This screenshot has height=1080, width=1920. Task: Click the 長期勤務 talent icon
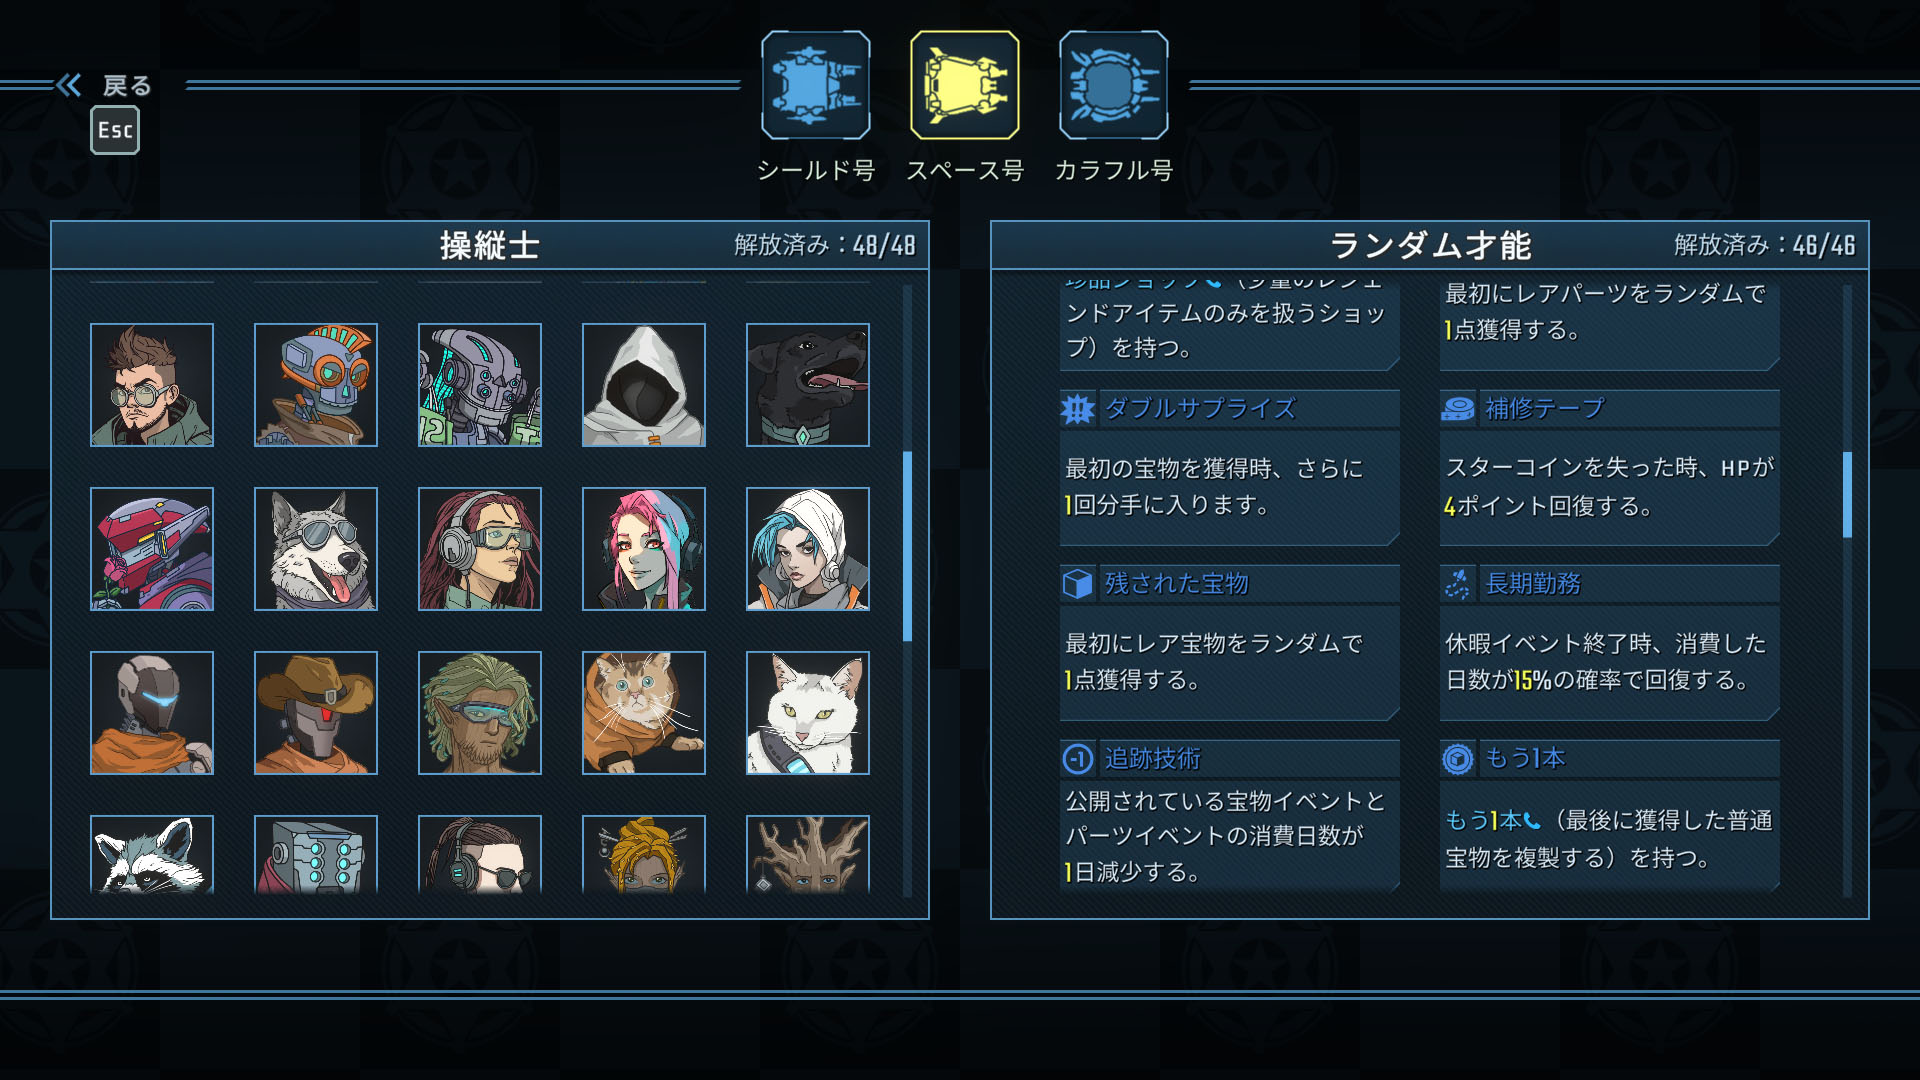[x=1457, y=584]
